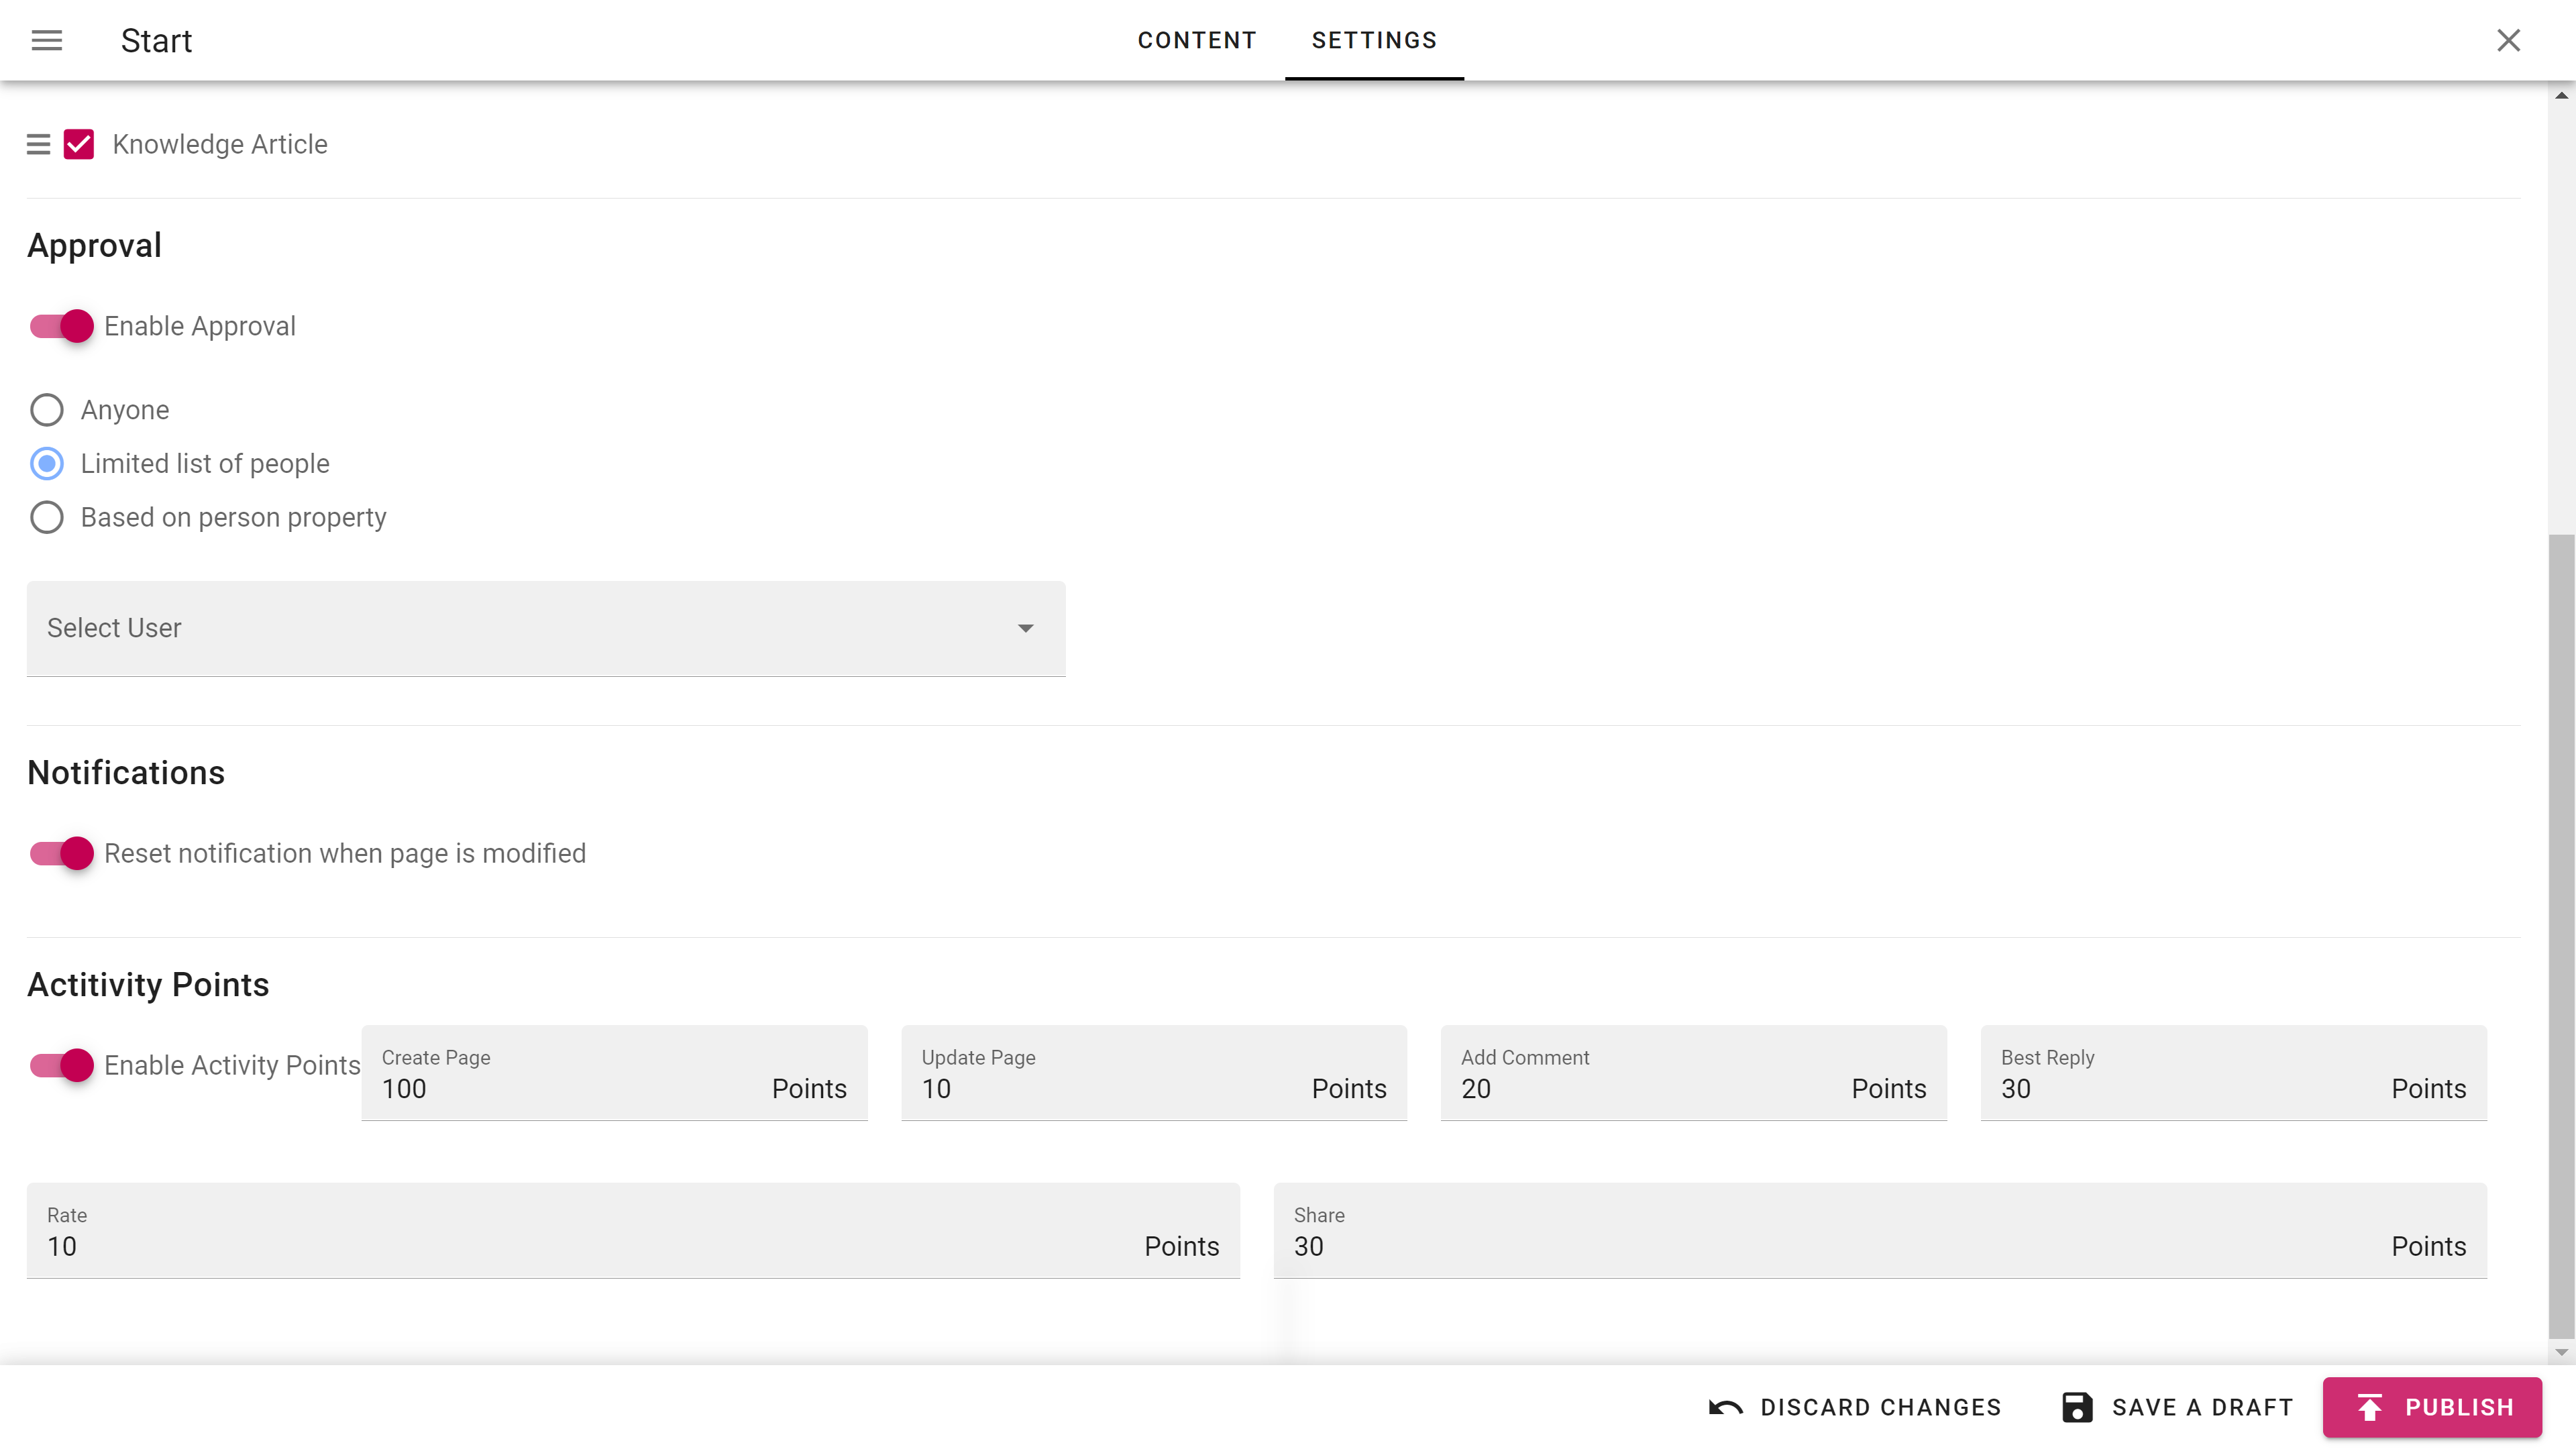Viewport: 2576px width, 1449px height.
Task: Click the Settings tab
Action: coord(1374,40)
